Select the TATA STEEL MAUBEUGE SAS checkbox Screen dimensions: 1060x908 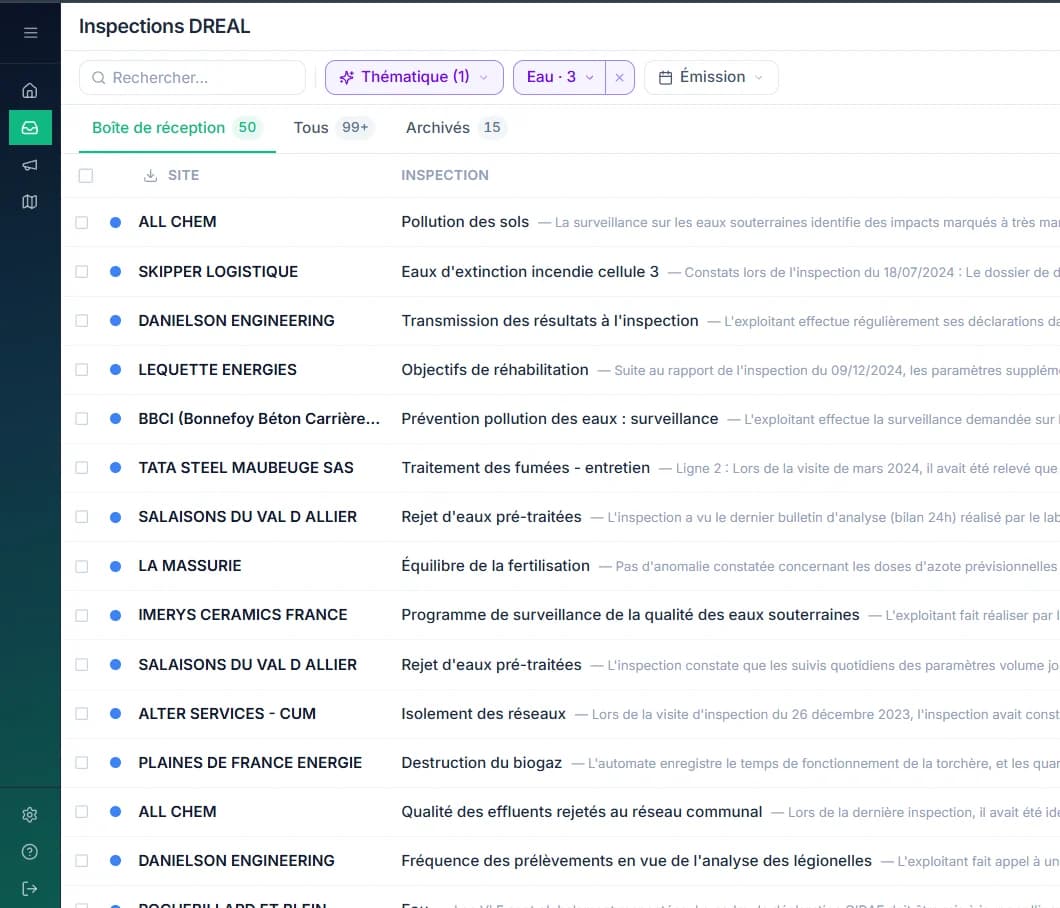click(x=82, y=468)
